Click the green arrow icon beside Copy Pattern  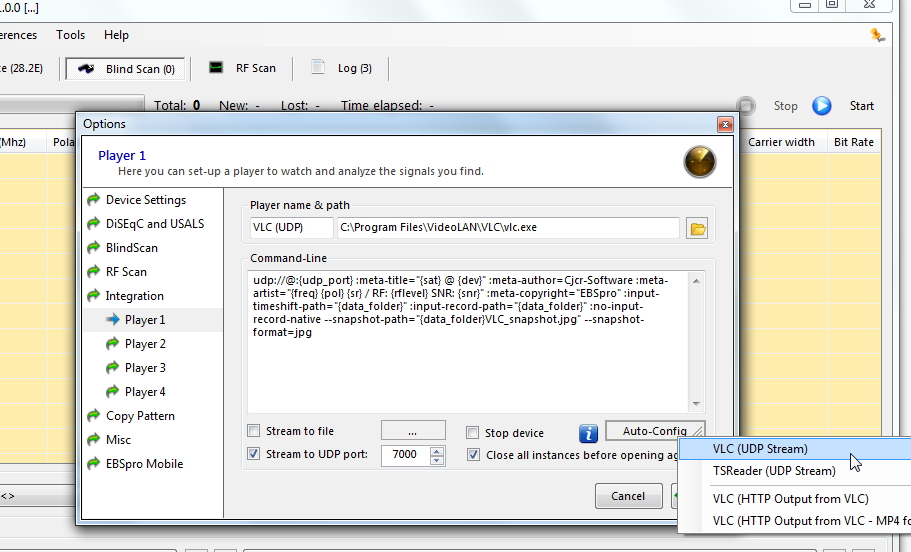click(94, 415)
